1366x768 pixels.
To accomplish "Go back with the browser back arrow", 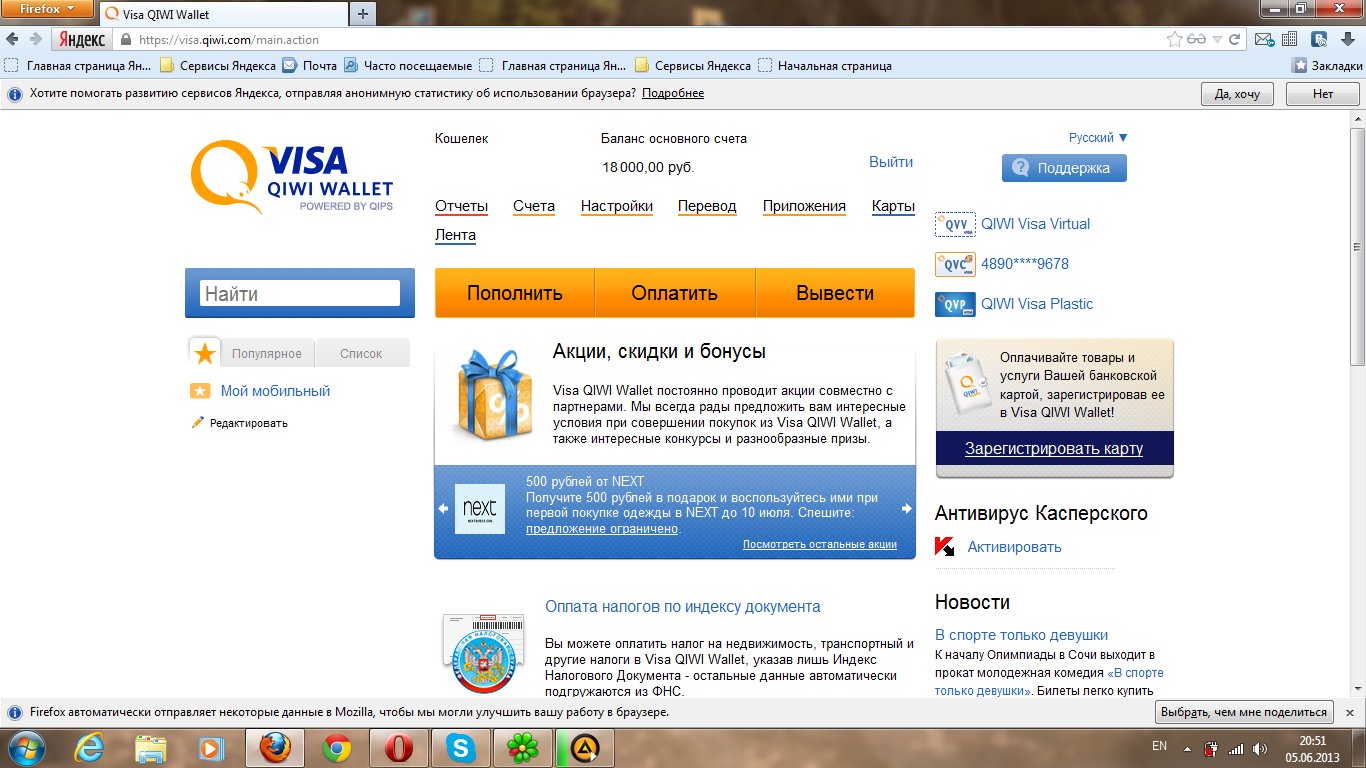I will pyautogui.click(x=12, y=40).
